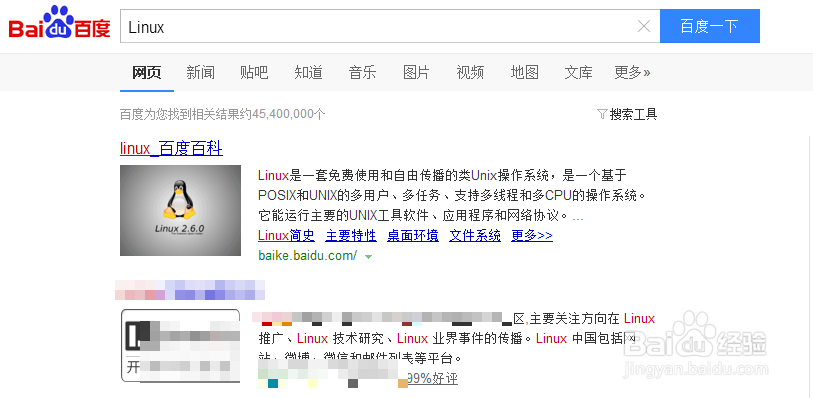The height and width of the screenshot is (398, 813).
Task: Open the linux_百度百科 result title
Action: pyautogui.click(x=171, y=149)
